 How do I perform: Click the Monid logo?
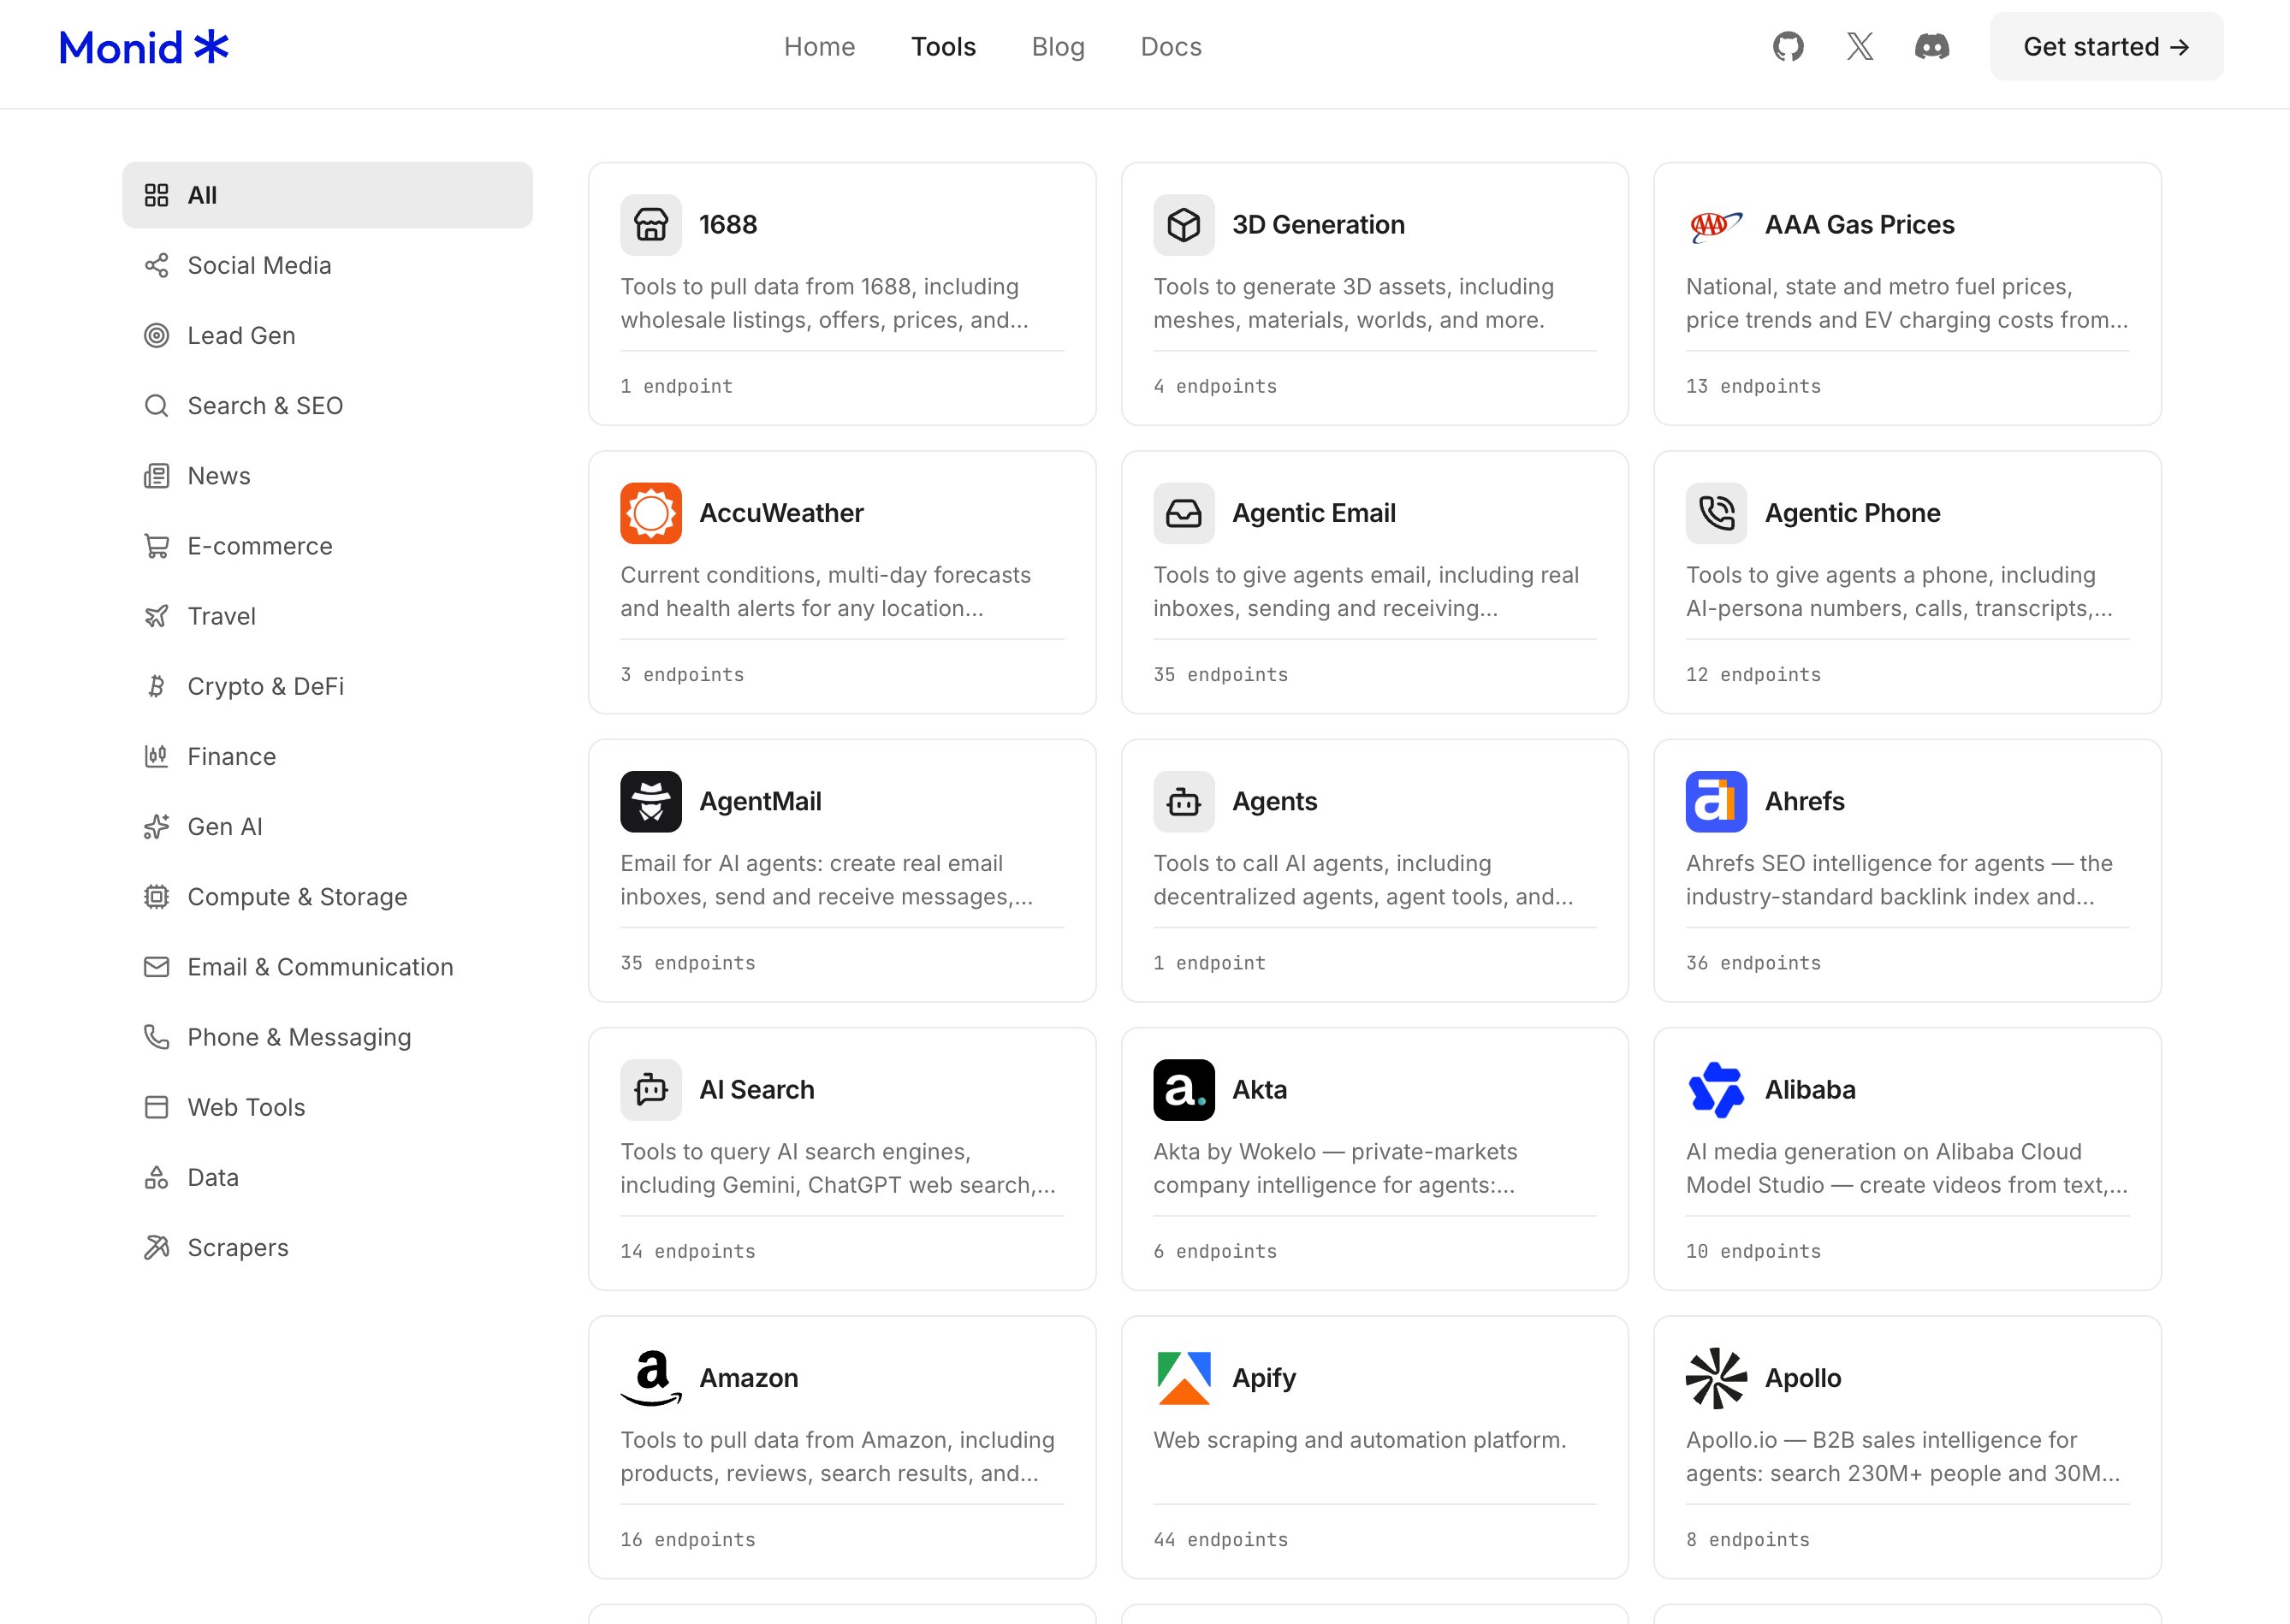[144, 47]
